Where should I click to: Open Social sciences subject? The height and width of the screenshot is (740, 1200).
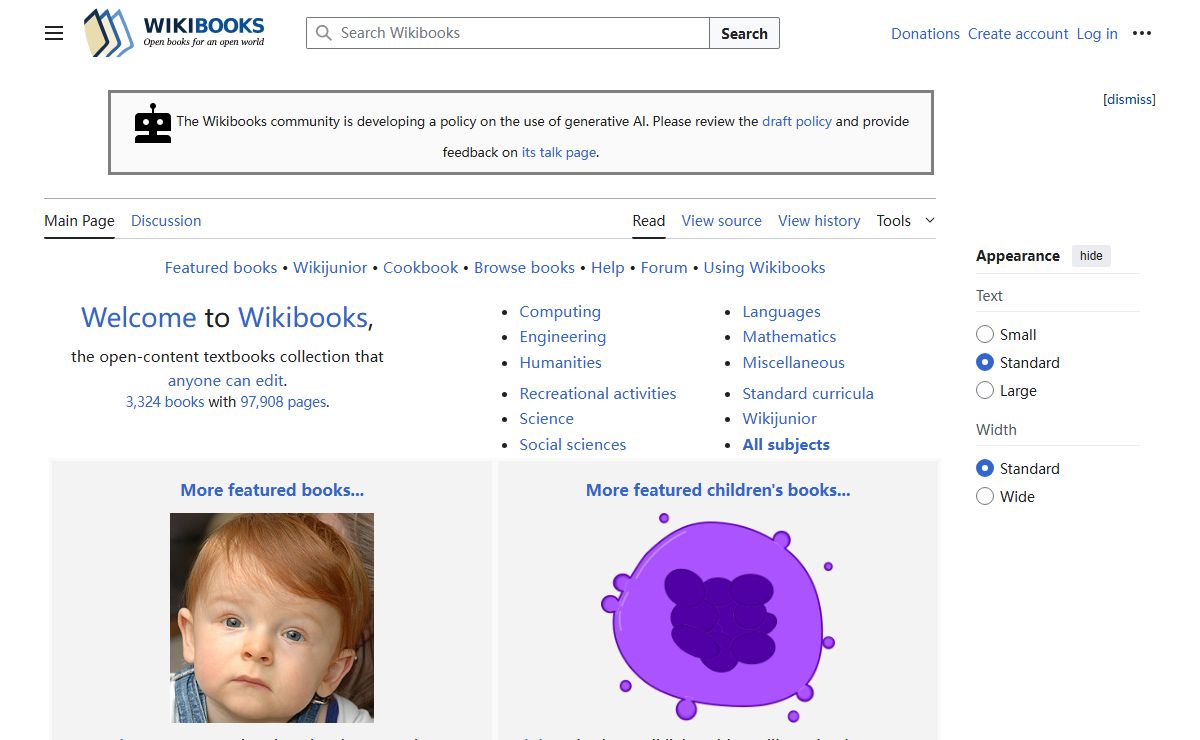click(573, 445)
